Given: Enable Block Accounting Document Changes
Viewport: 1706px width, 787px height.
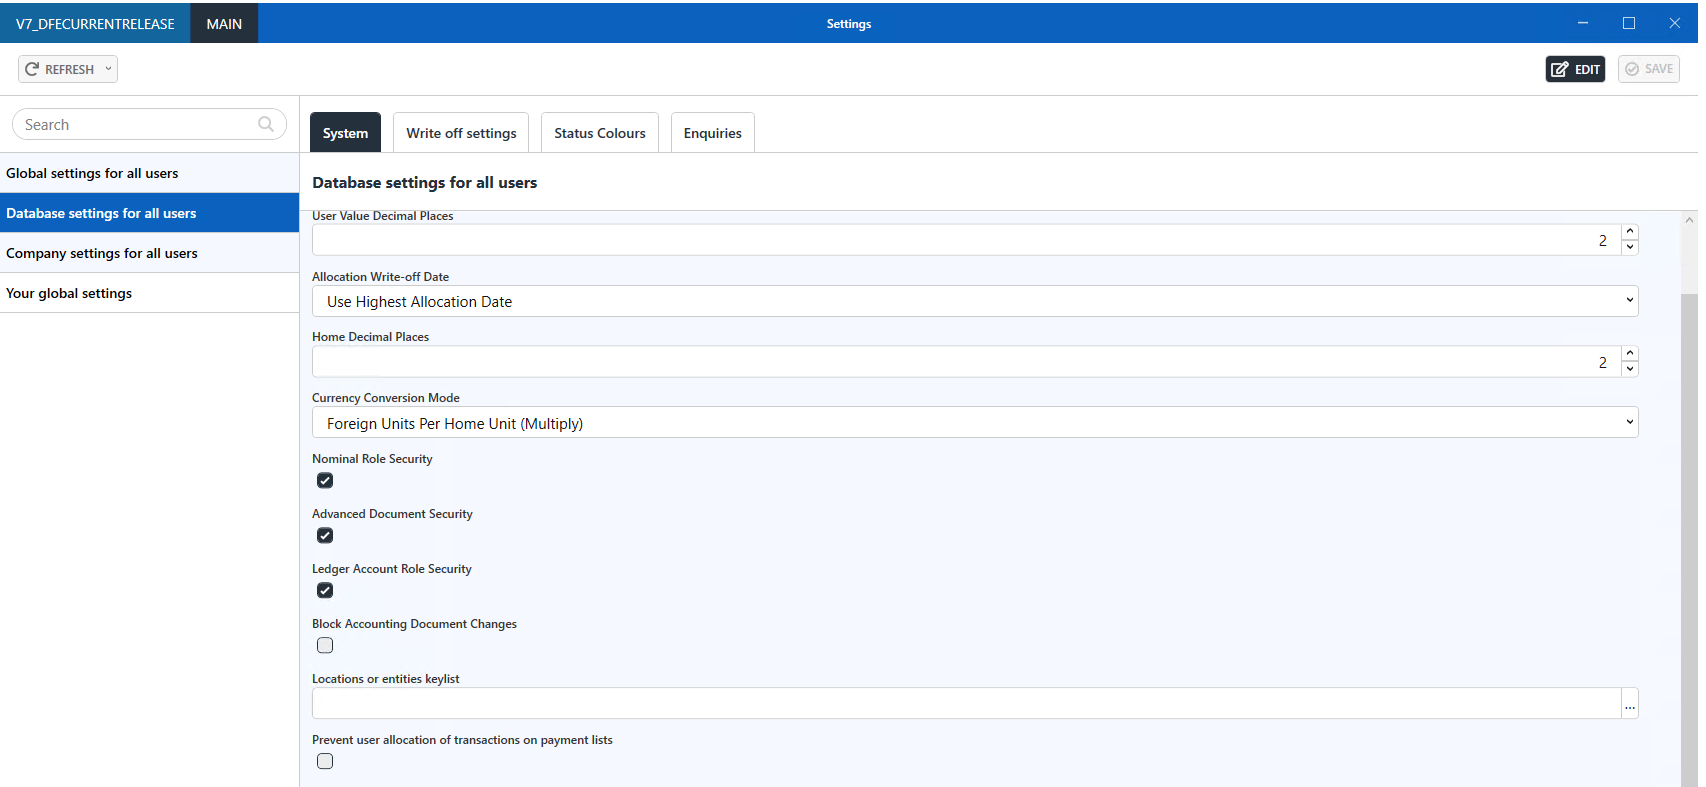Looking at the screenshot, I should [325, 646].
